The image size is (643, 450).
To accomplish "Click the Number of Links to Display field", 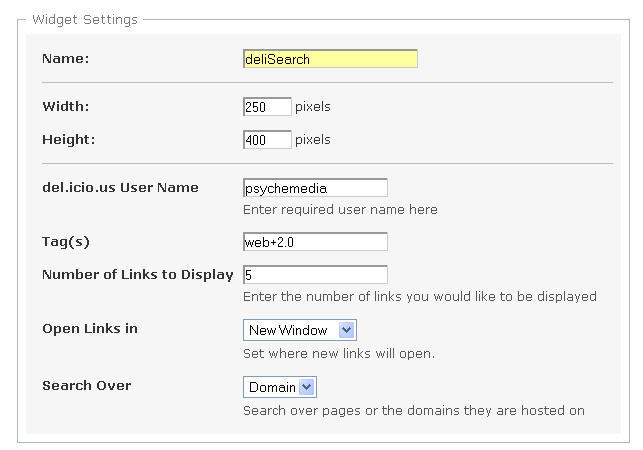I will pyautogui.click(x=315, y=274).
